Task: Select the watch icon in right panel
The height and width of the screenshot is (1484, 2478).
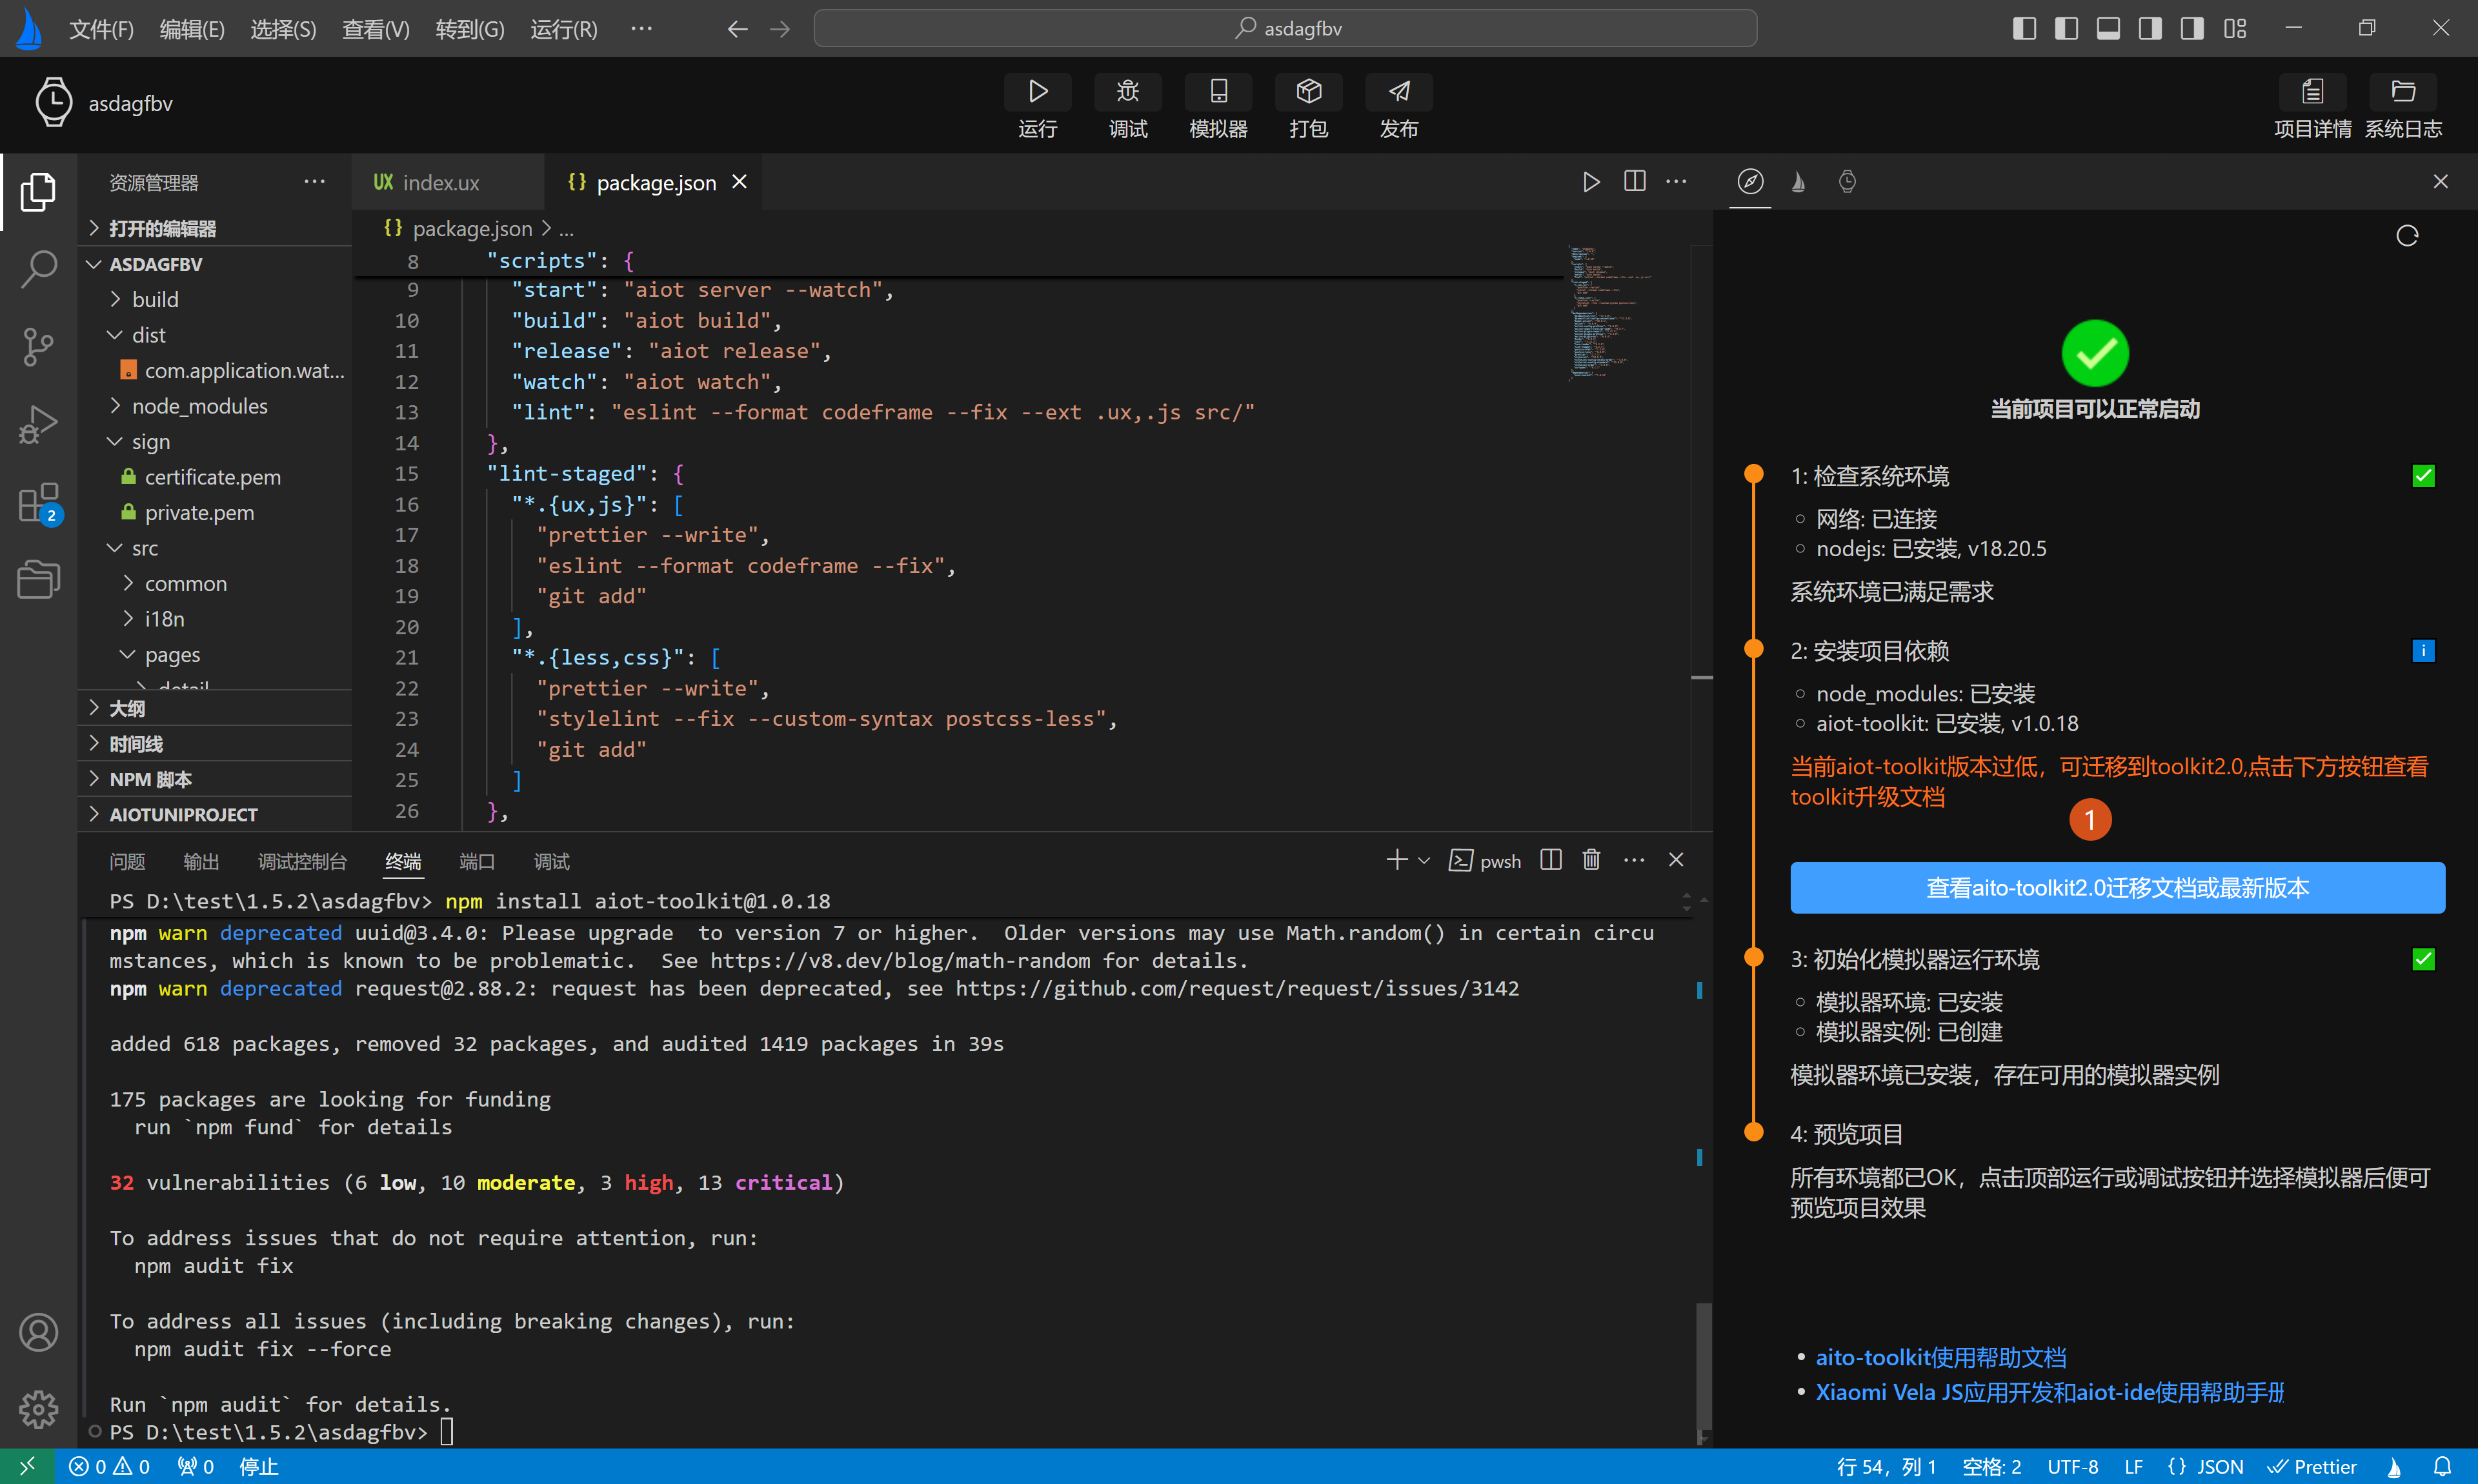Action: pos(1847,181)
